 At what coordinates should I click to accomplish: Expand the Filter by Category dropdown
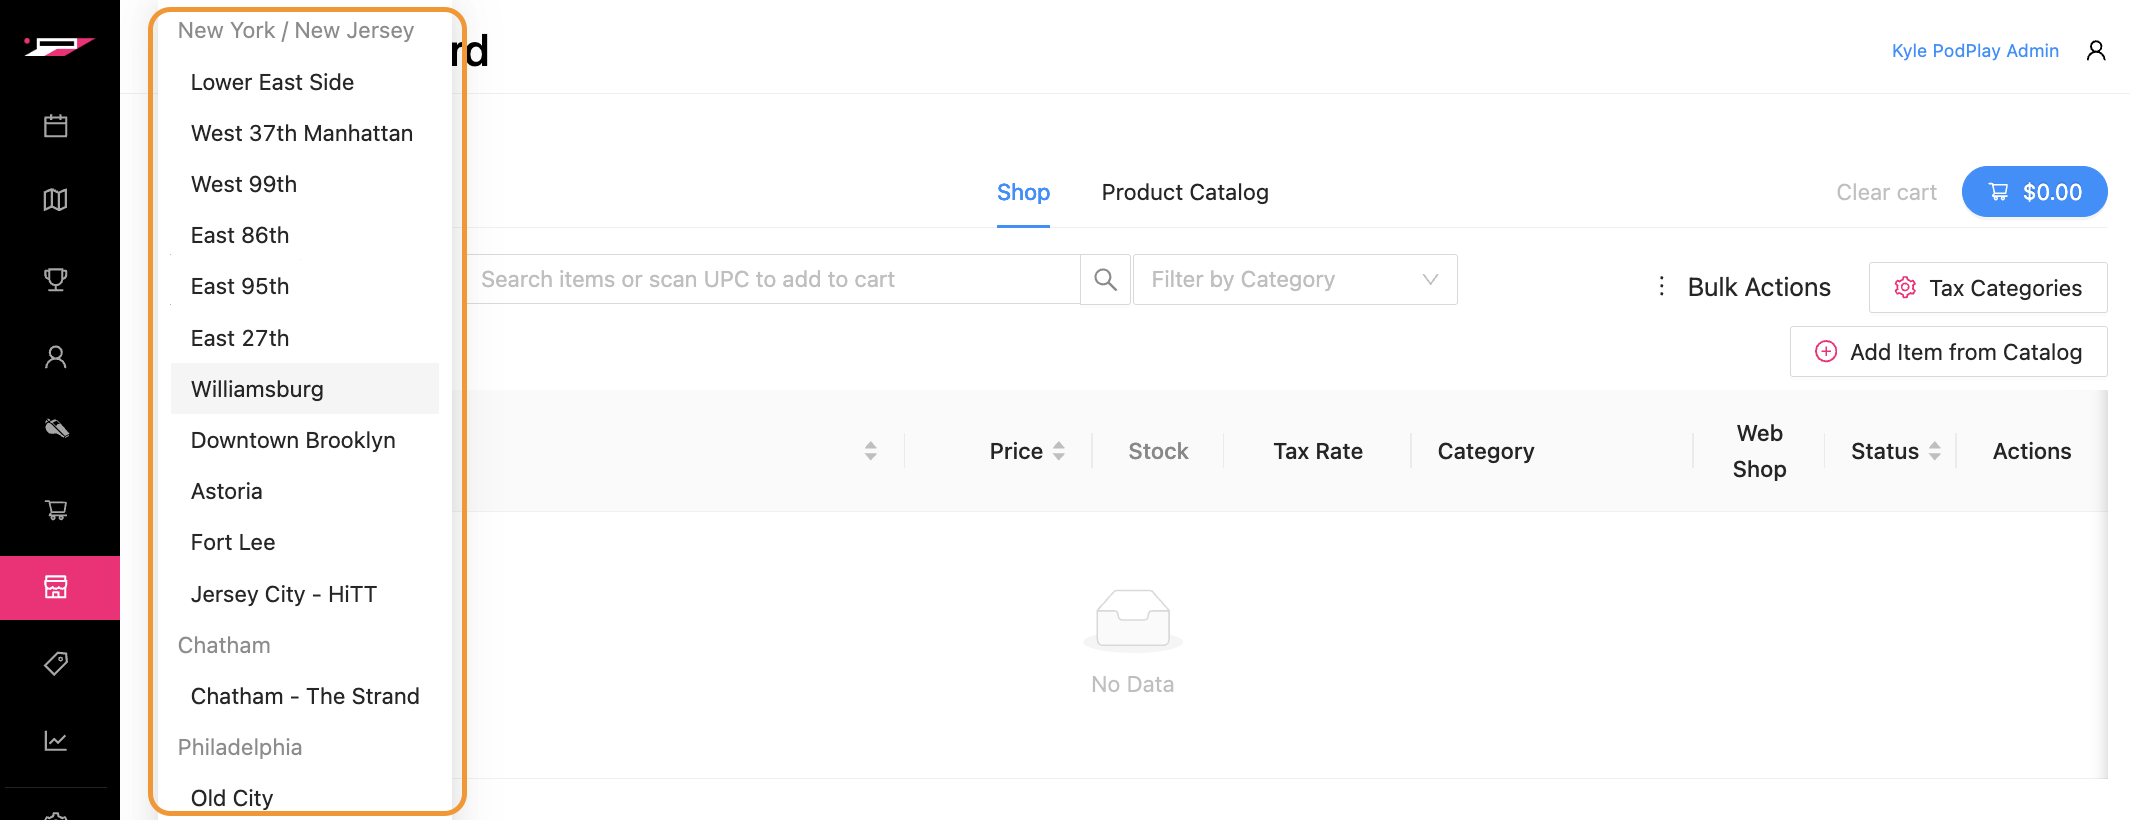point(1294,280)
